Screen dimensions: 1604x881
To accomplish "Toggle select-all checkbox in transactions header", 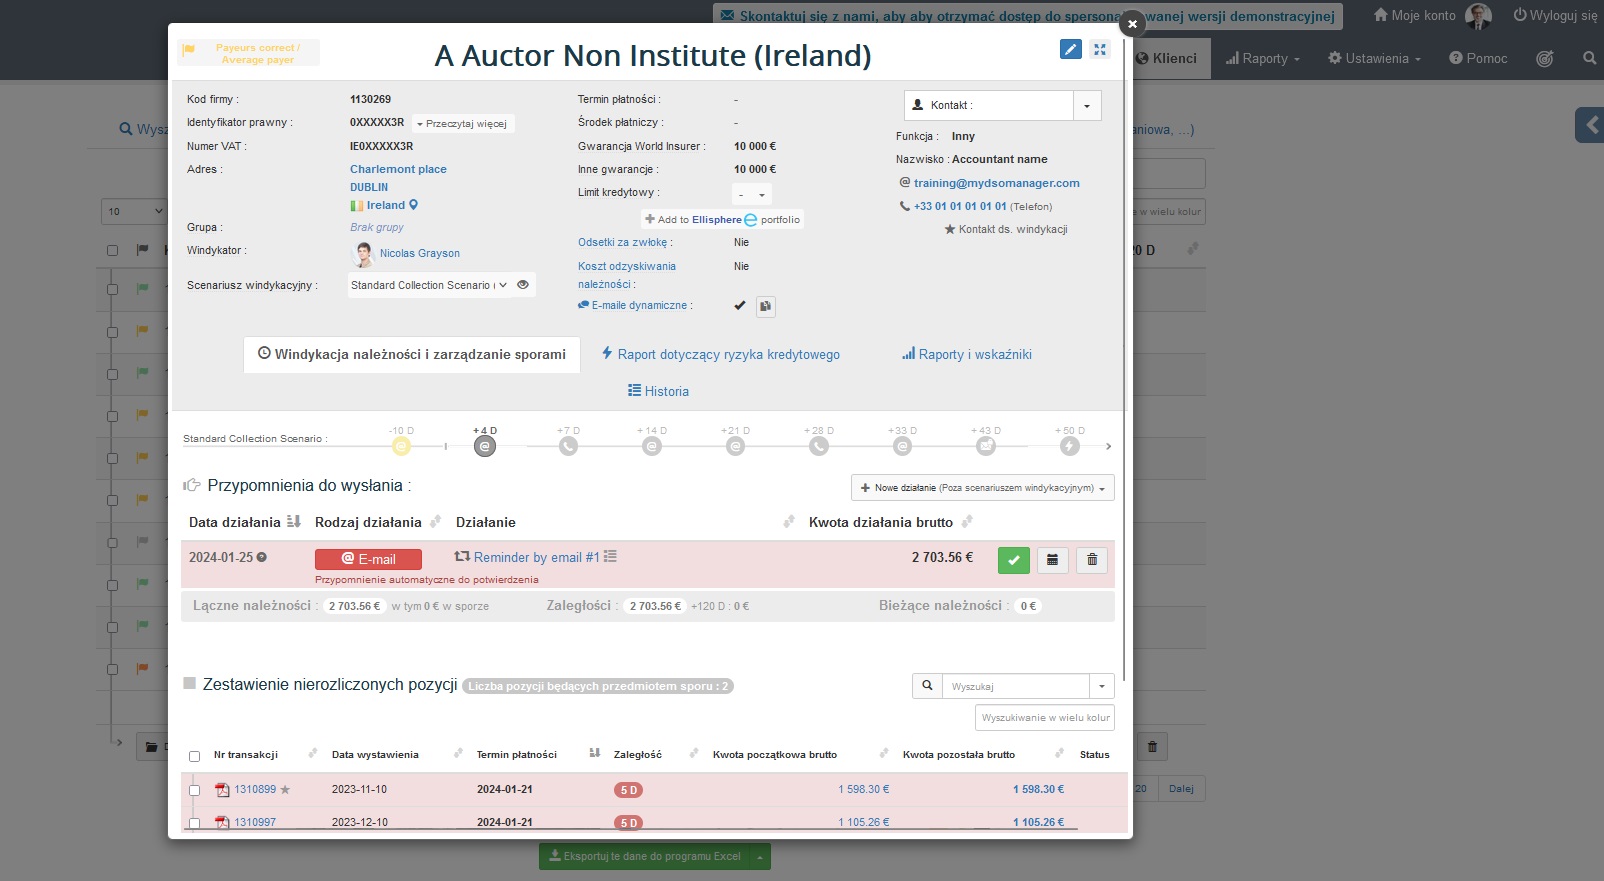I will point(194,756).
